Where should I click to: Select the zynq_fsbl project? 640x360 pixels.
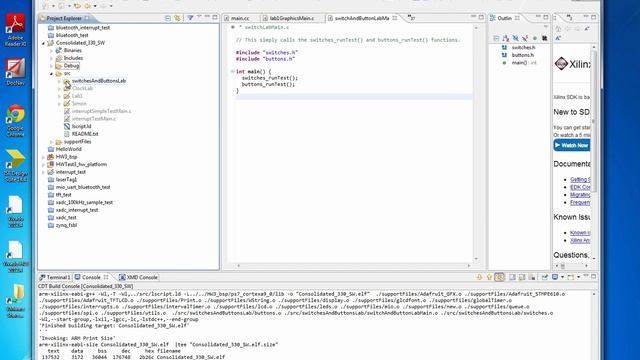click(x=66, y=225)
